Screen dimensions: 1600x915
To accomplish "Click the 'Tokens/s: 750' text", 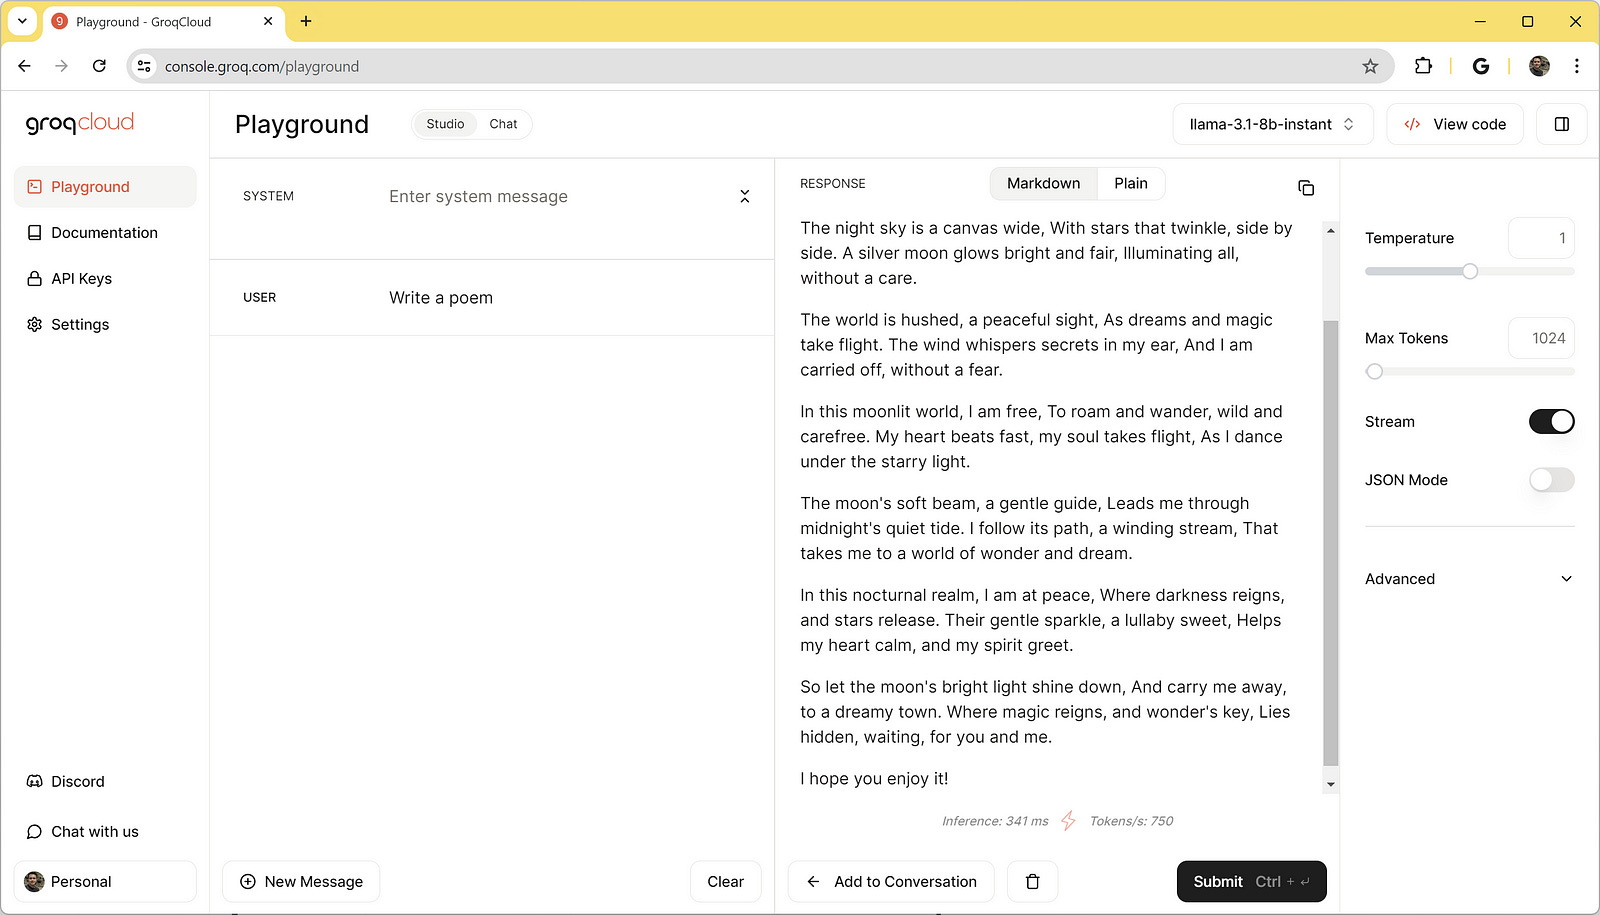I will click(1131, 821).
